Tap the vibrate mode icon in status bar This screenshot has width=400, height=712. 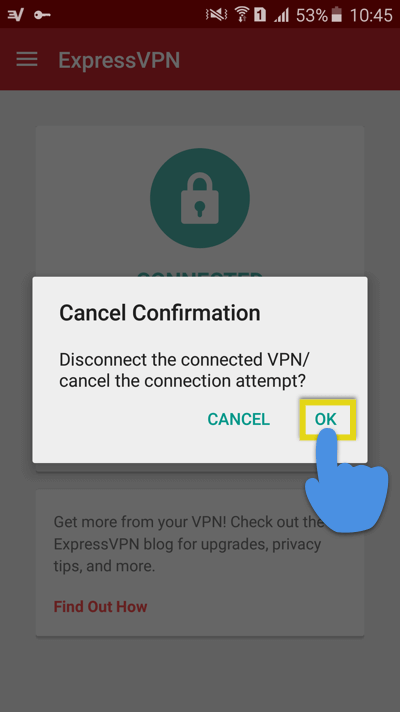tap(216, 15)
